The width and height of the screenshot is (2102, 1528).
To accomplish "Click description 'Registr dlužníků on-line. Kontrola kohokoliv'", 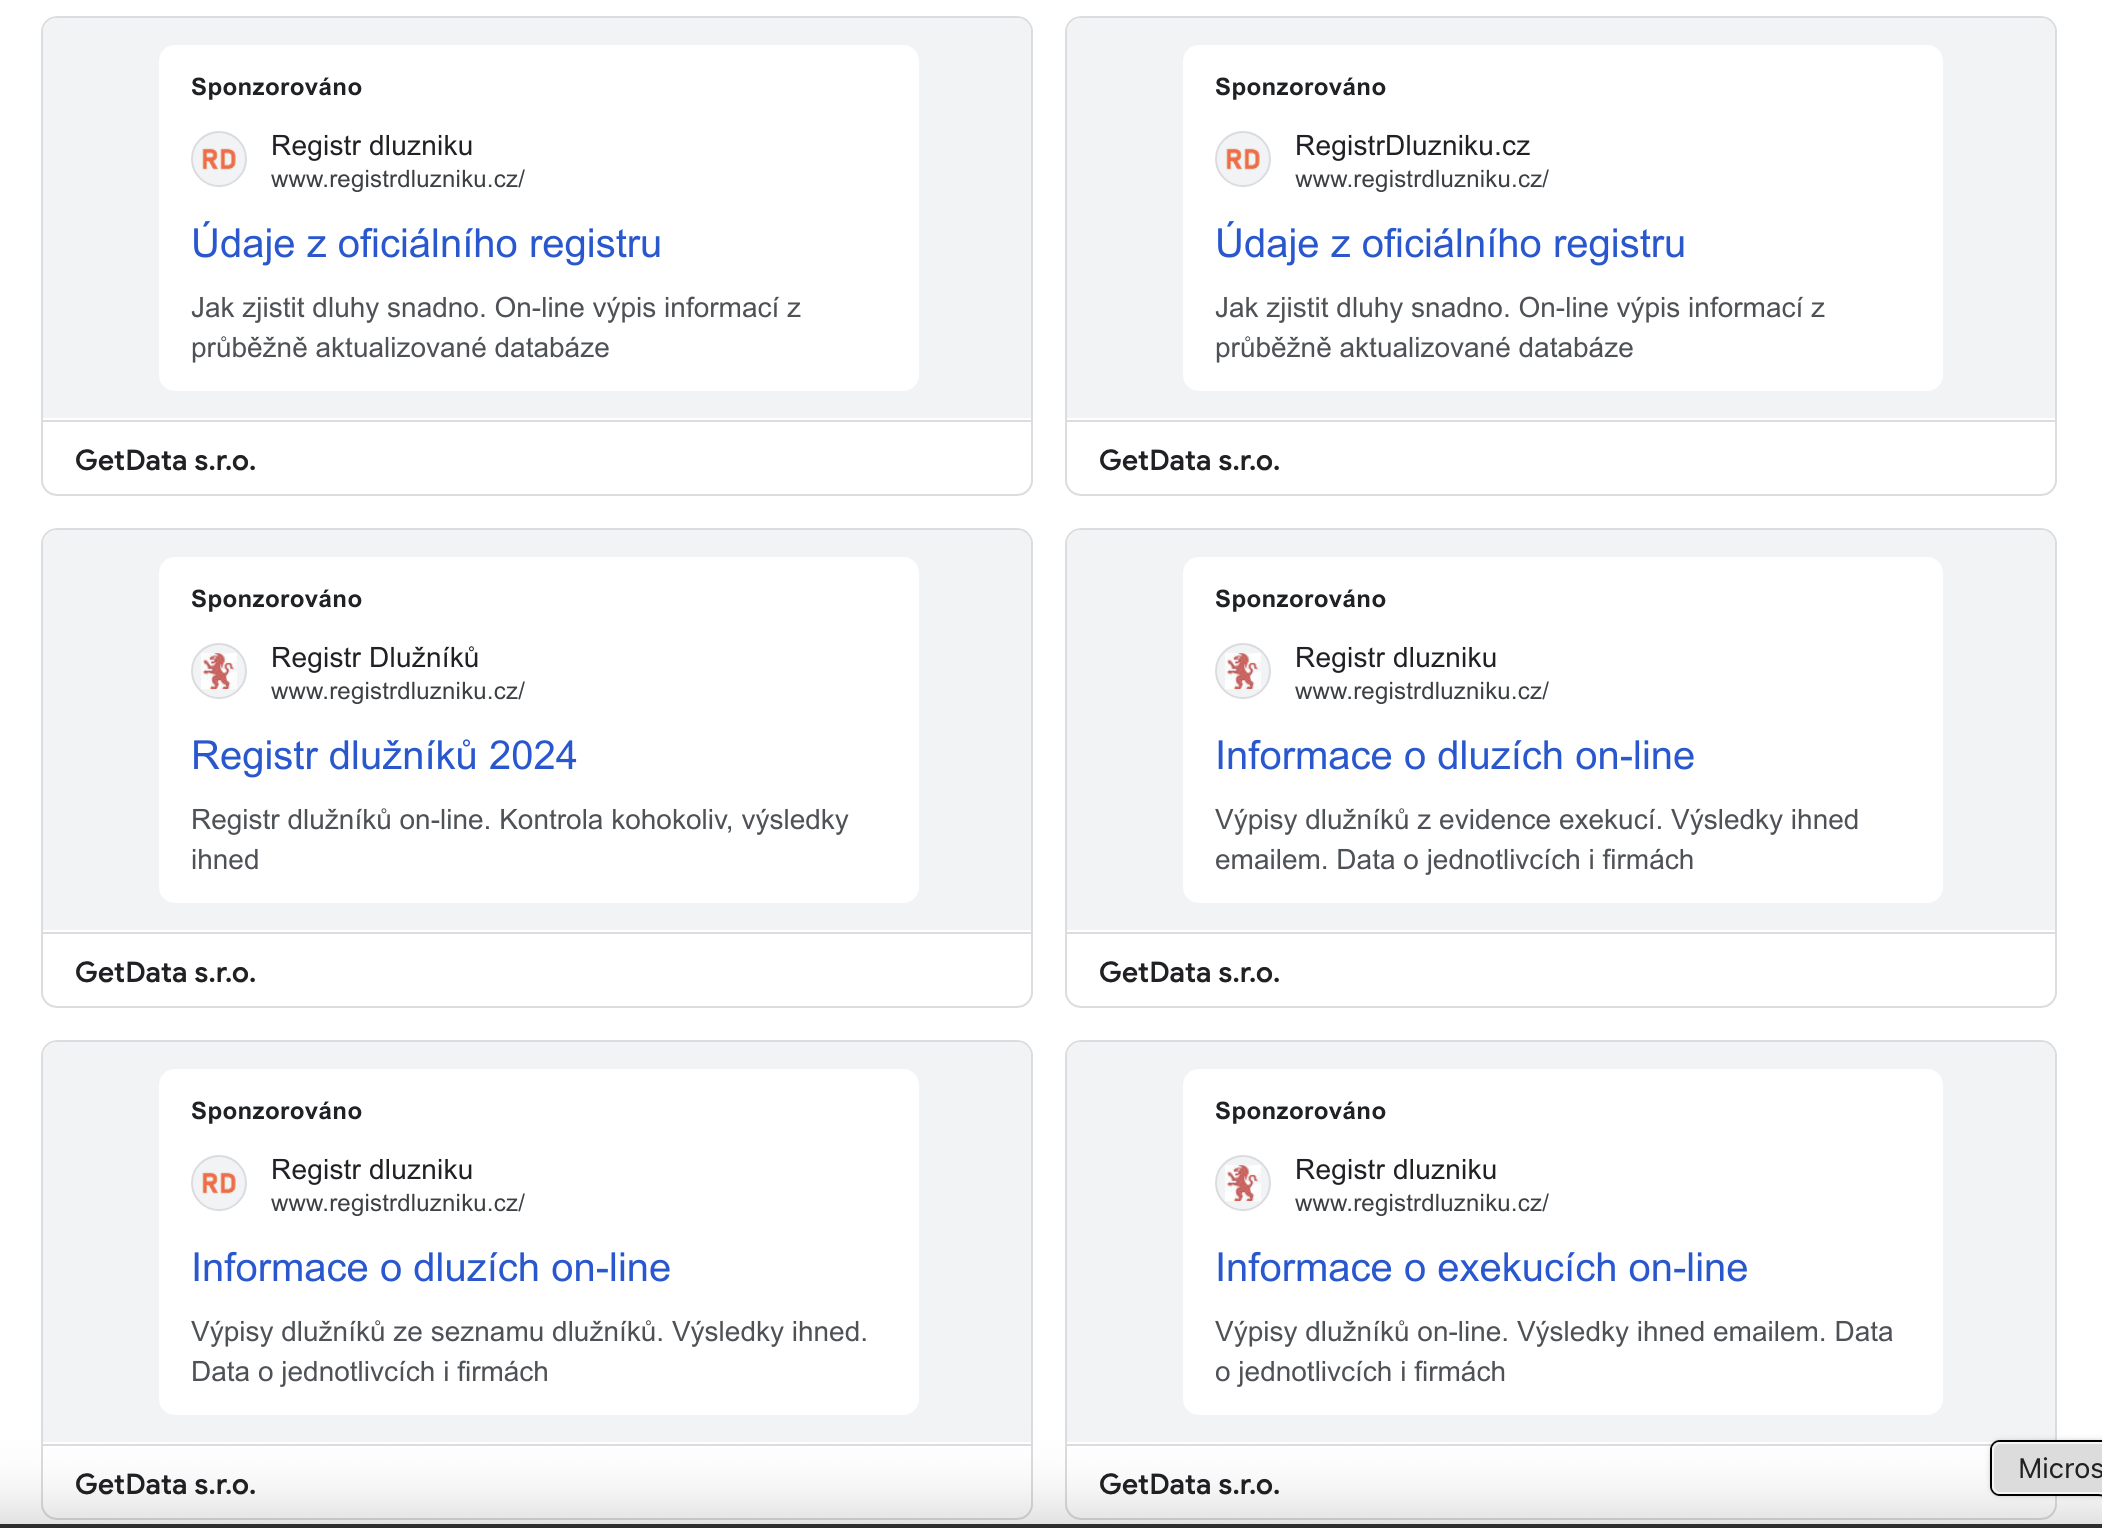I will 519,840.
